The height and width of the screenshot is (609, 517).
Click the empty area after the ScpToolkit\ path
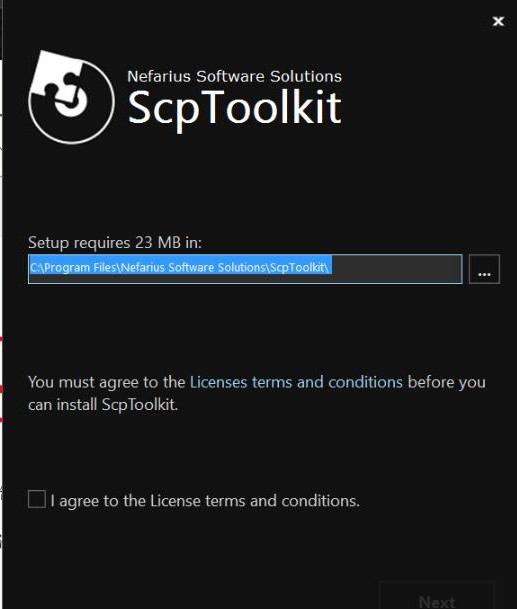396,269
